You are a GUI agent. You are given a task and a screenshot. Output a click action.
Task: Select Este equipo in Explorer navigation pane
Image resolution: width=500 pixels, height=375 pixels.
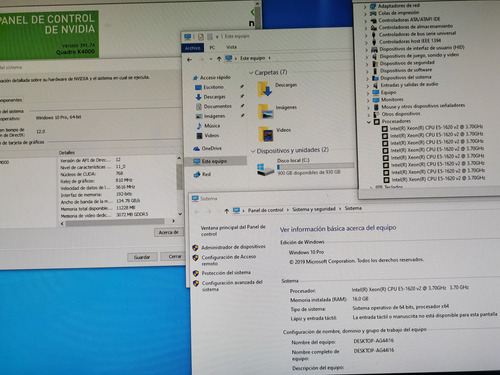[216, 161]
